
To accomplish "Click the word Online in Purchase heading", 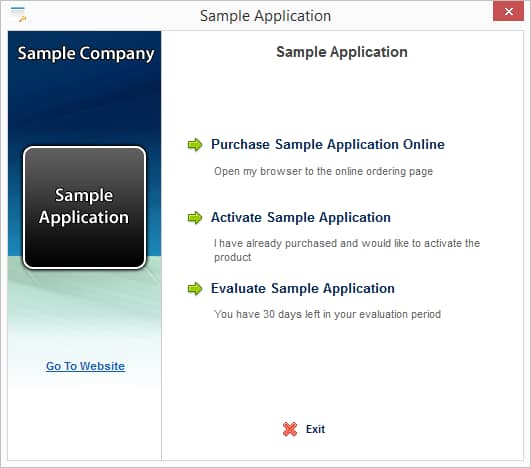I will (x=423, y=144).
